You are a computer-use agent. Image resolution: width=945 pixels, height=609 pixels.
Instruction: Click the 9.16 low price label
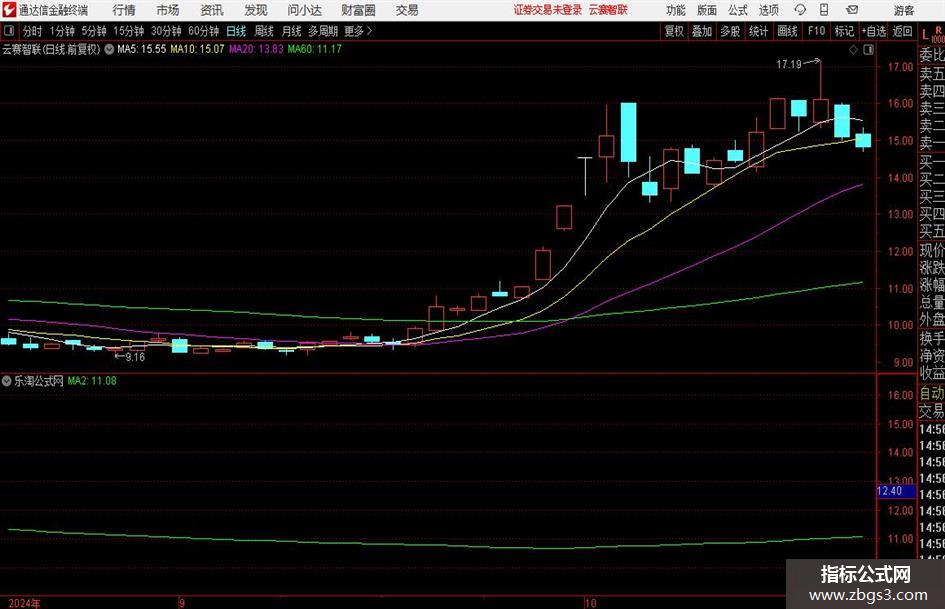(x=135, y=357)
